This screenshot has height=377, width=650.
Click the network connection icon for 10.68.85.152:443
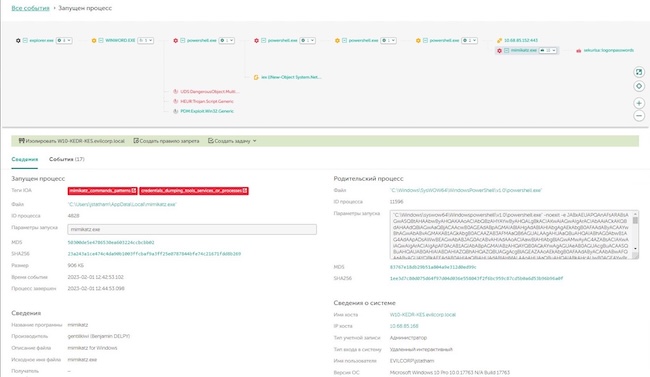(500, 41)
